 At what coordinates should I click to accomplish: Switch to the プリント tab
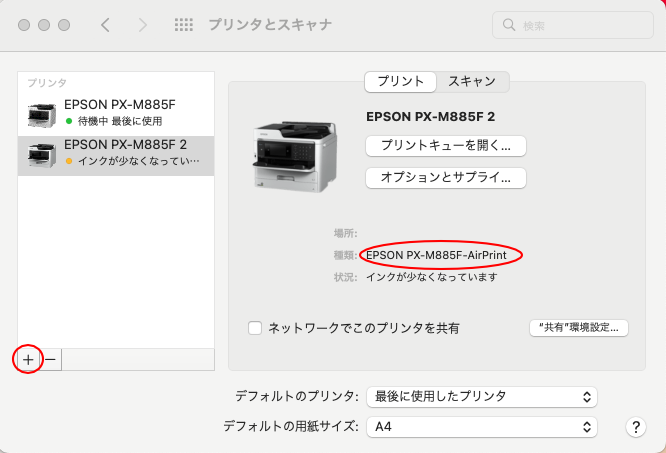[401, 82]
